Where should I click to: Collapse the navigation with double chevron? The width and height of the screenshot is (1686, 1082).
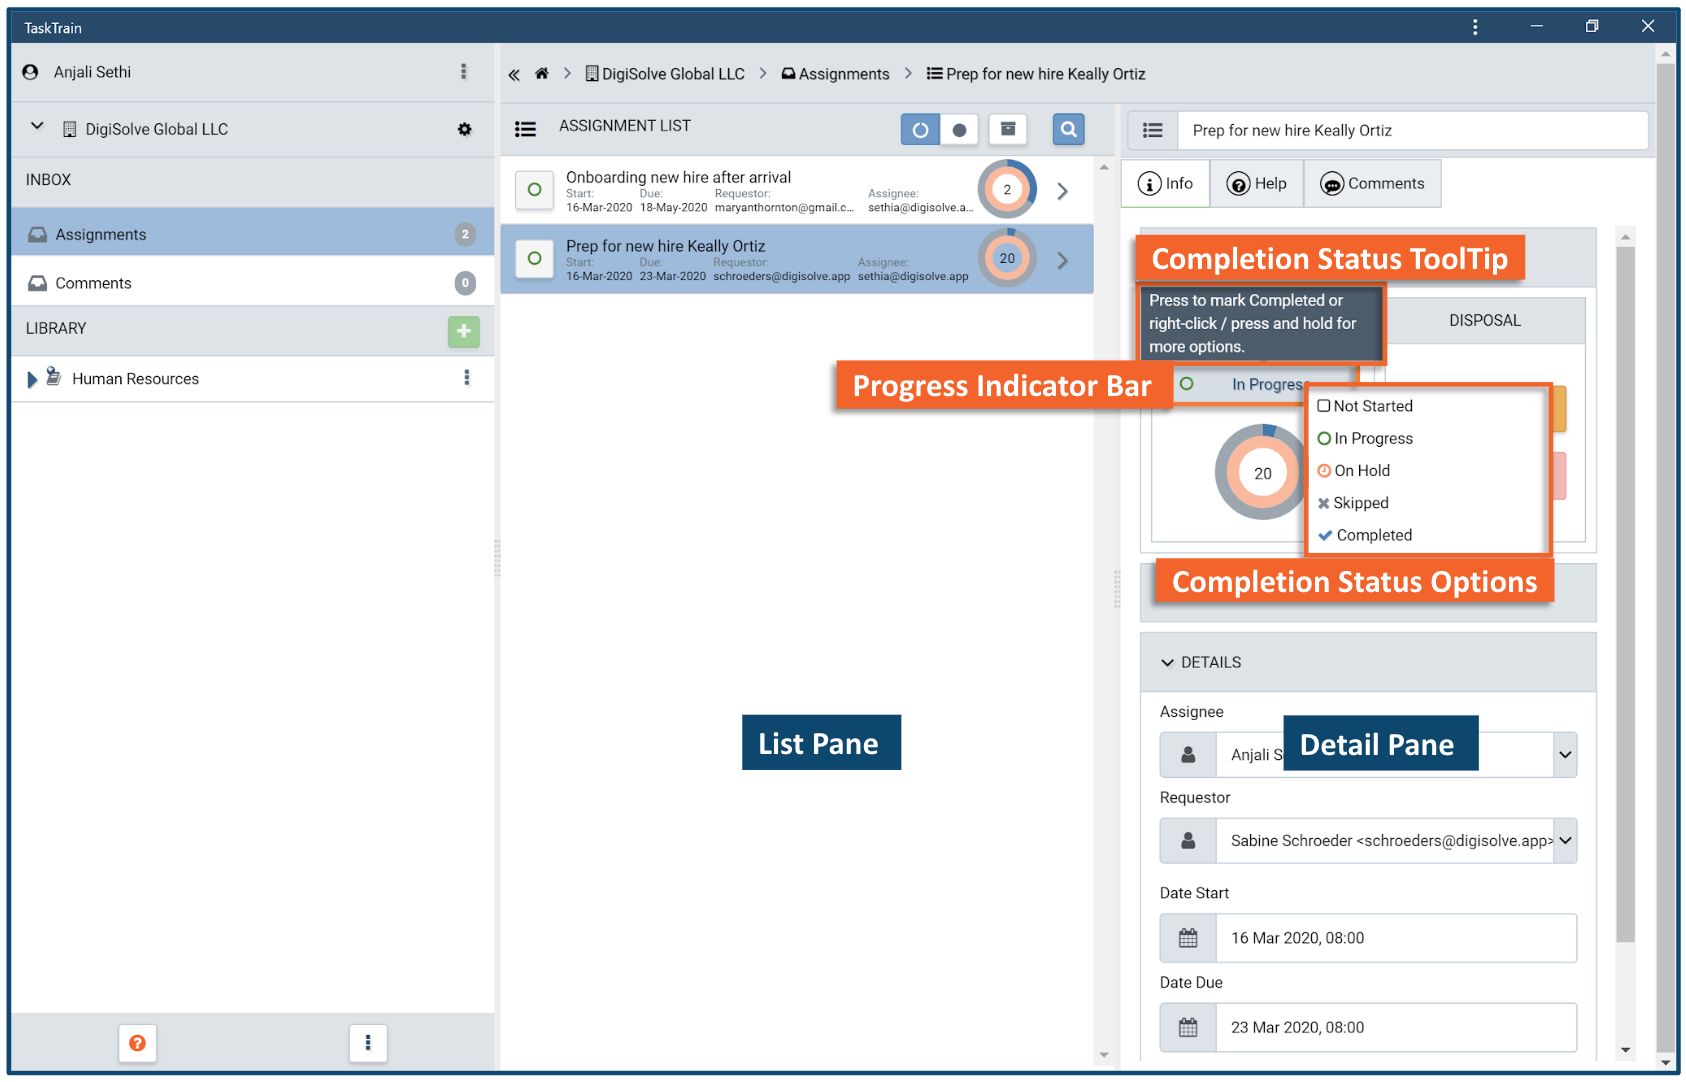tap(514, 75)
